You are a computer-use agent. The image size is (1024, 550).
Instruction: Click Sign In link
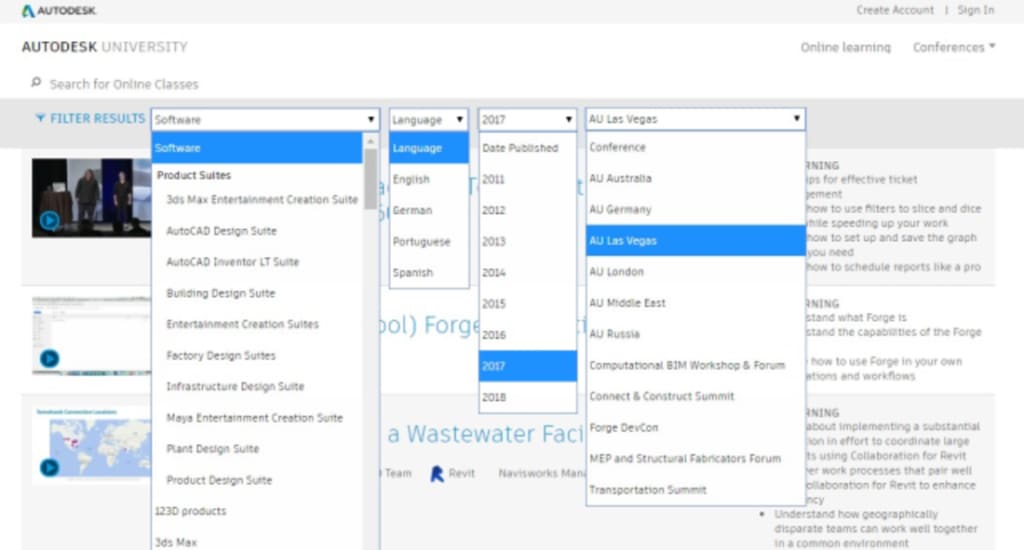(x=976, y=10)
